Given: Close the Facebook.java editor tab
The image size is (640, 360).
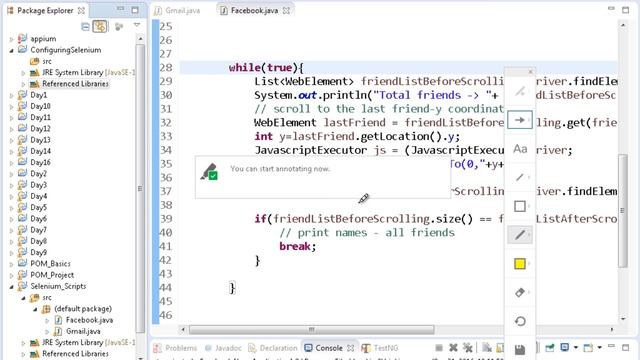Looking at the screenshot, I should point(287,11).
